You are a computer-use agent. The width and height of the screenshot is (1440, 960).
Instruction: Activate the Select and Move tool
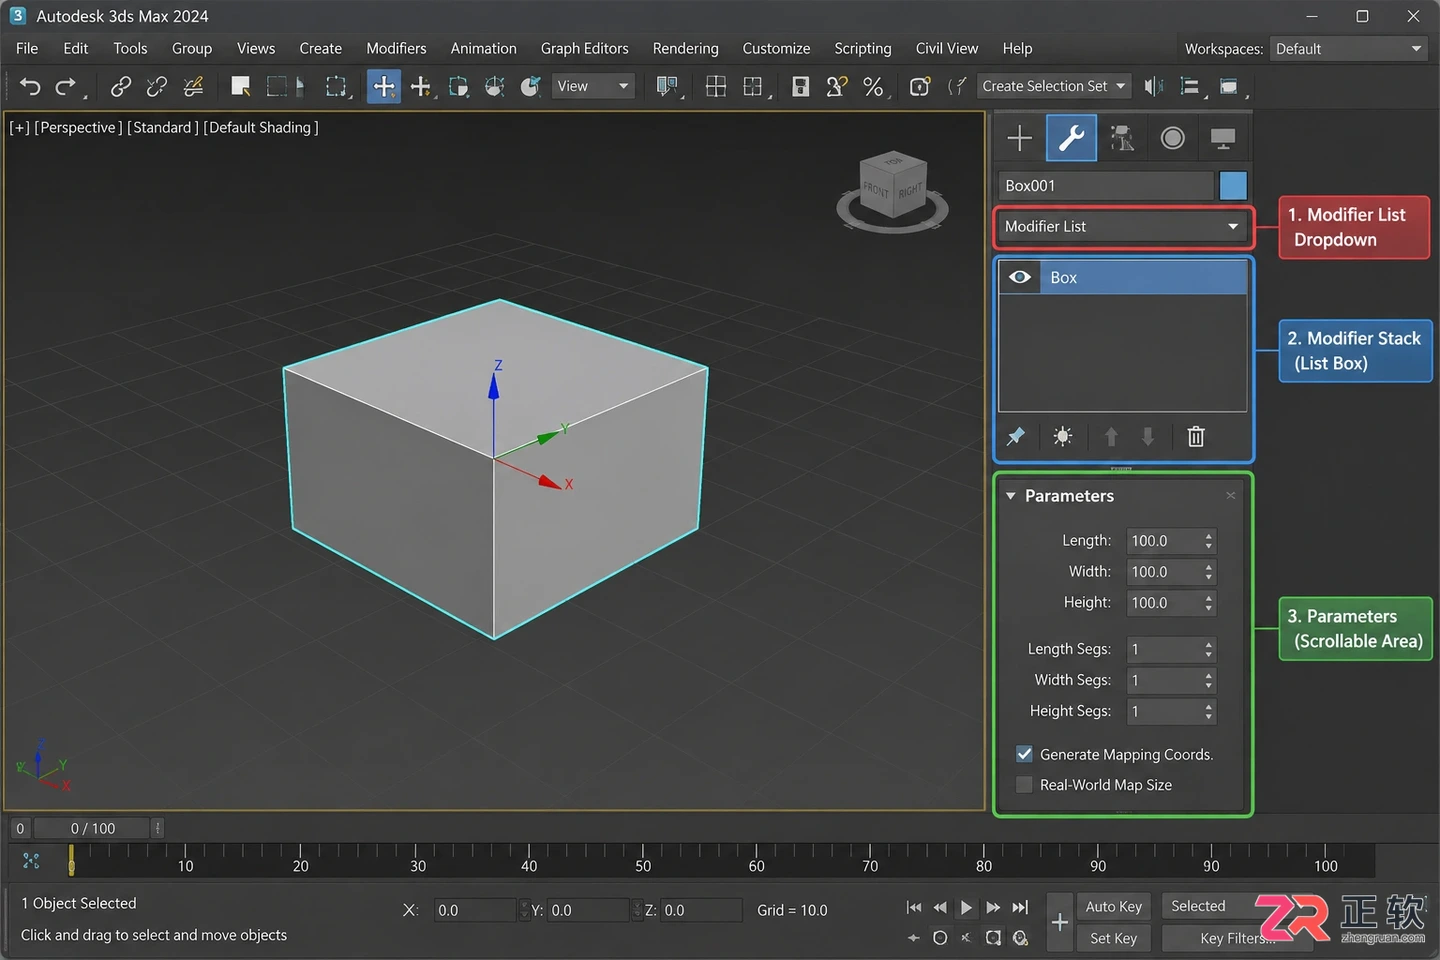(x=384, y=87)
